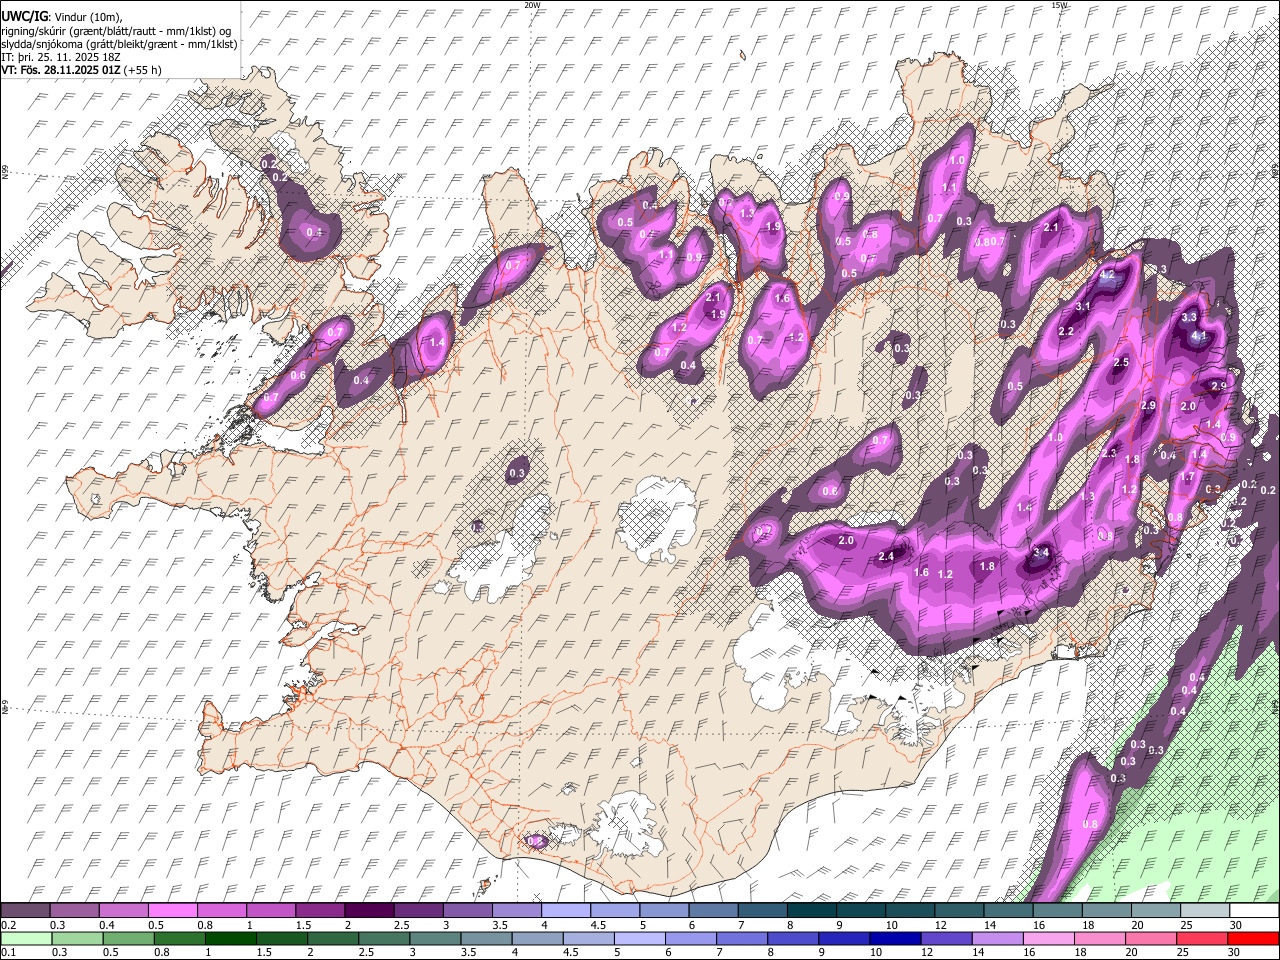
Task: Click the 15W longitude label on top edge
Action: 1058,5
